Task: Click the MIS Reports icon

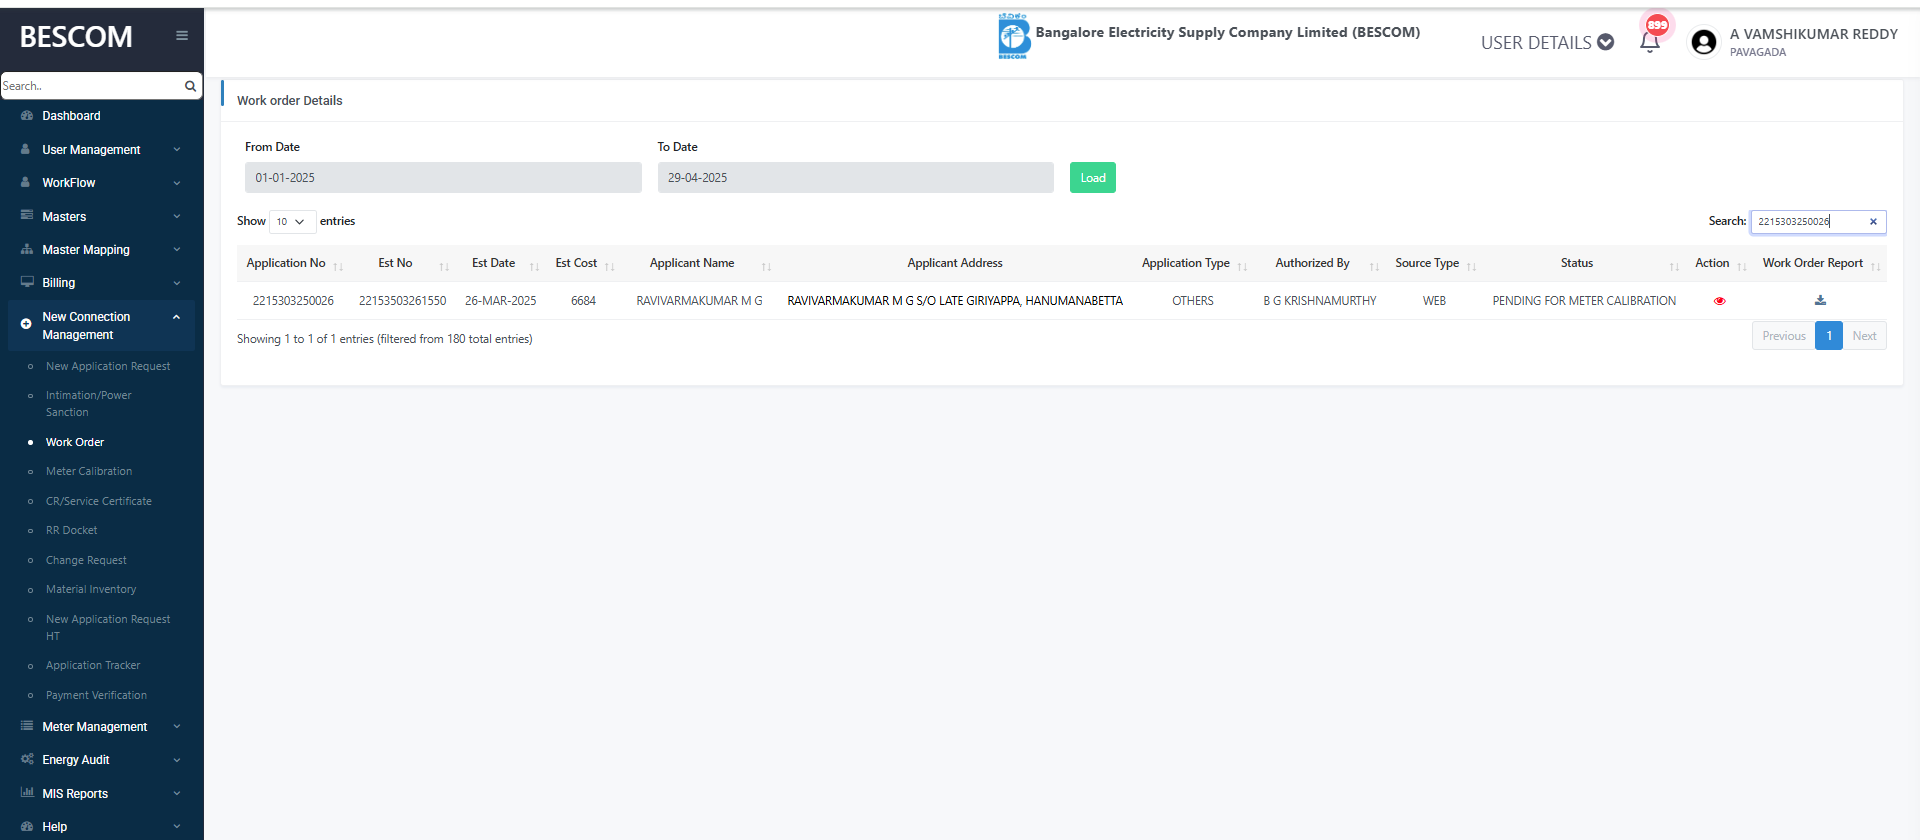Action: (x=27, y=793)
